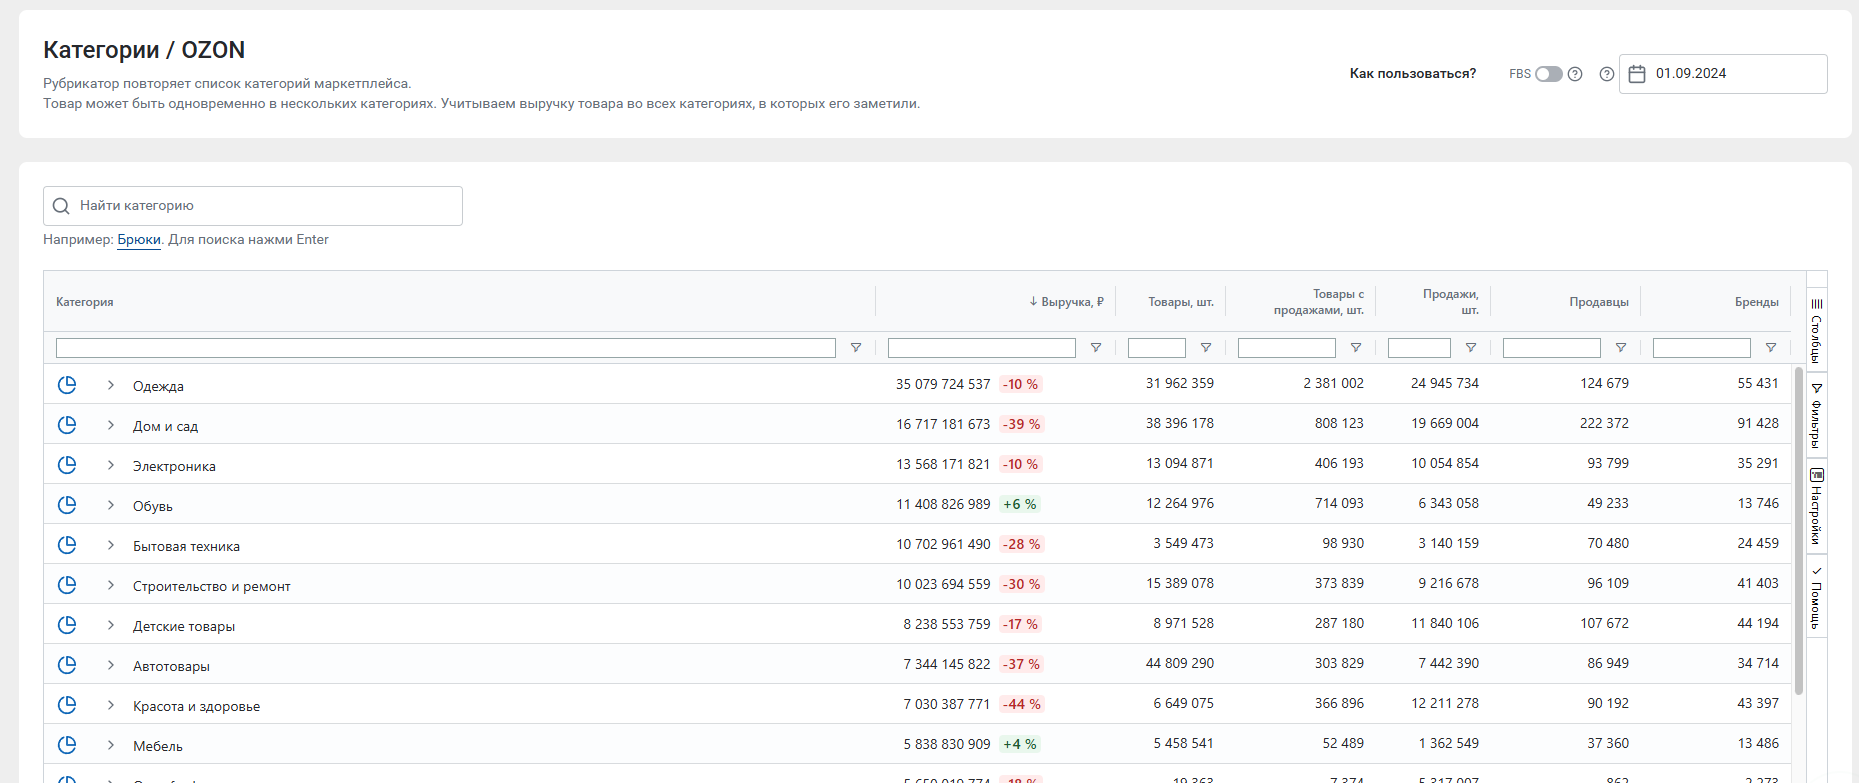Expand the Обувь category
1859x783 pixels.
tap(111, 505)
